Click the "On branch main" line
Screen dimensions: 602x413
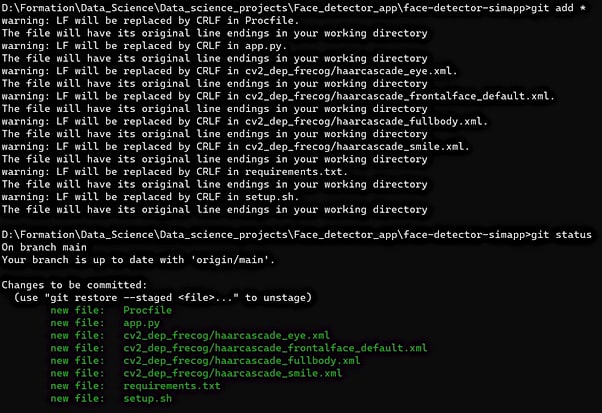[x=43, y=247]
